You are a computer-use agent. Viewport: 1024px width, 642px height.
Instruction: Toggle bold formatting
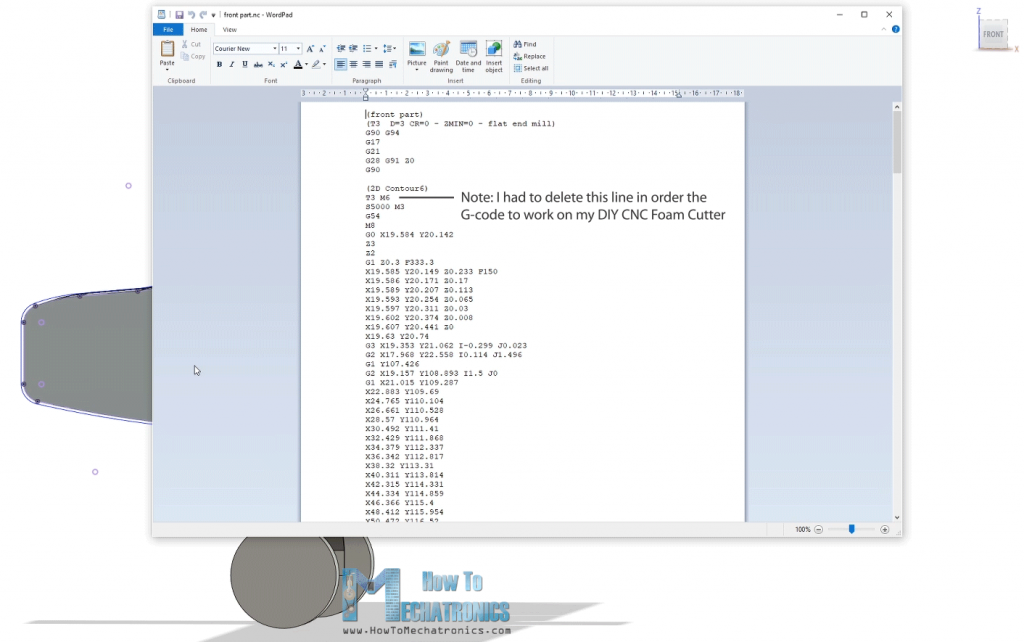point(219,64)
